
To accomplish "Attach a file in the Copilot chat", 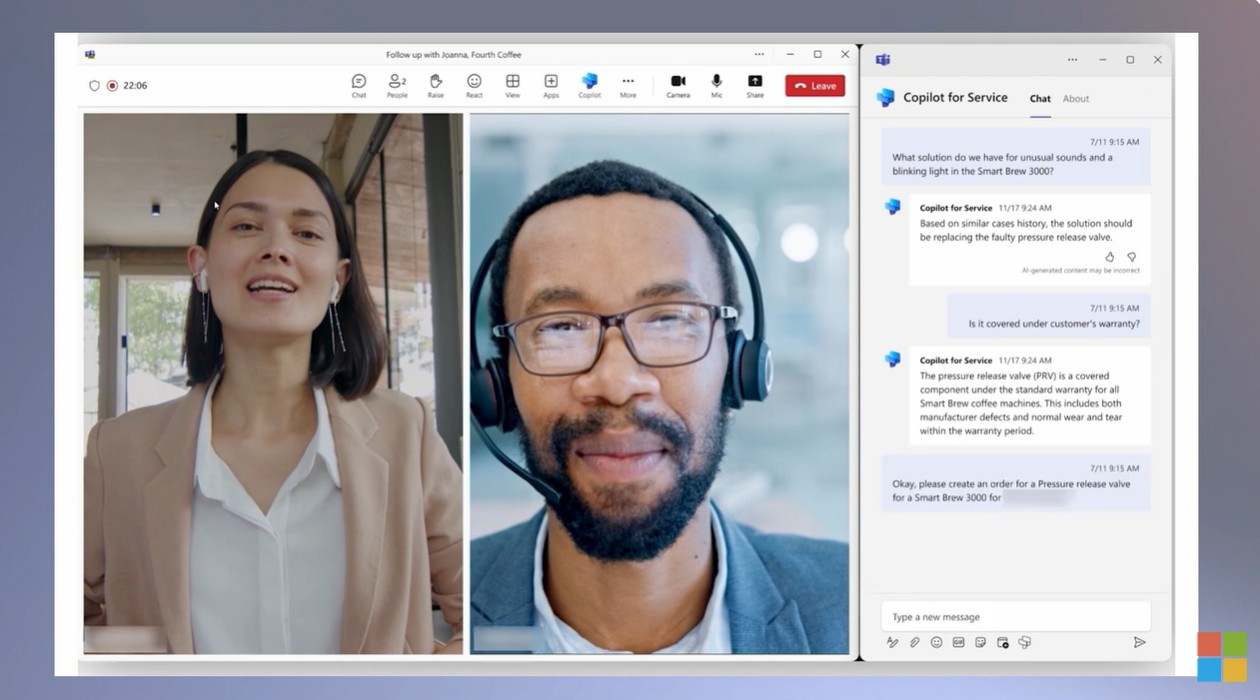I will (916, 643).
